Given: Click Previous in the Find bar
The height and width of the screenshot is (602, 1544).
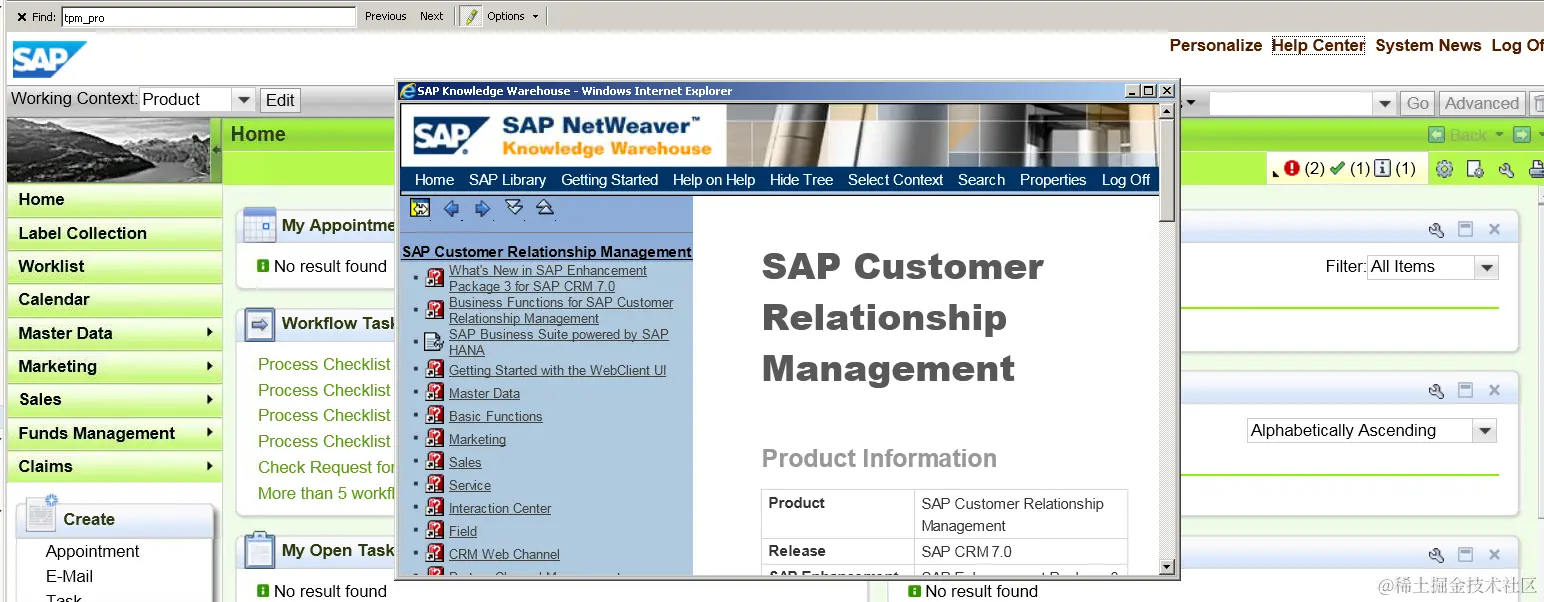Looking at the screenshot, I should (385, 16).
